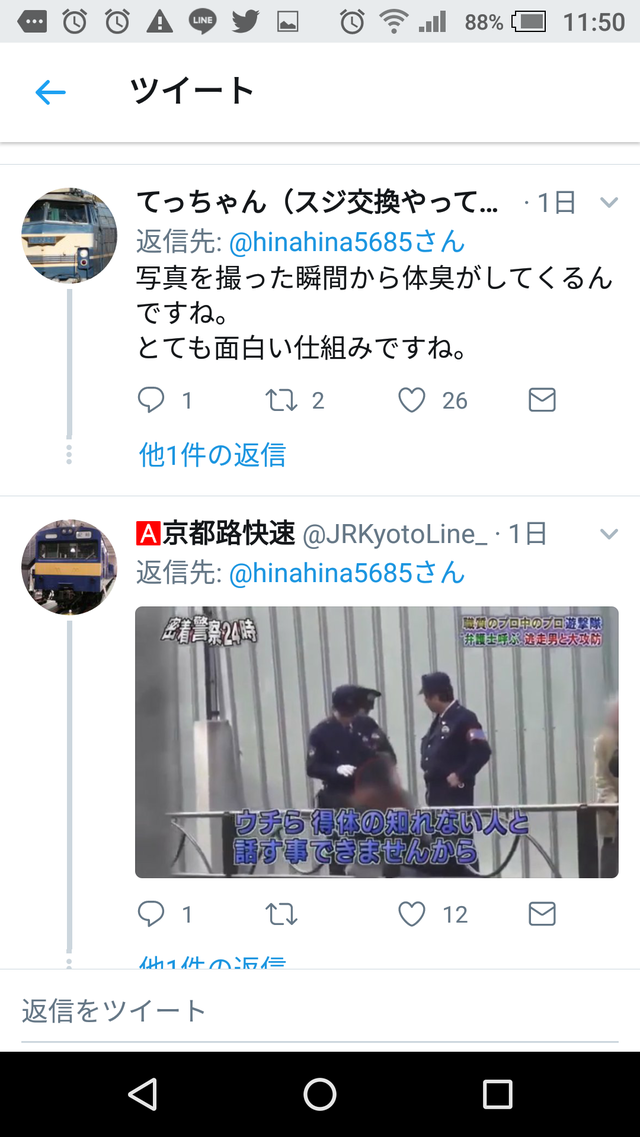The width and height of the screenshot is (640, 1137).
Task: Tap the Android recent apps button
Action: (x=497, y=1093)
